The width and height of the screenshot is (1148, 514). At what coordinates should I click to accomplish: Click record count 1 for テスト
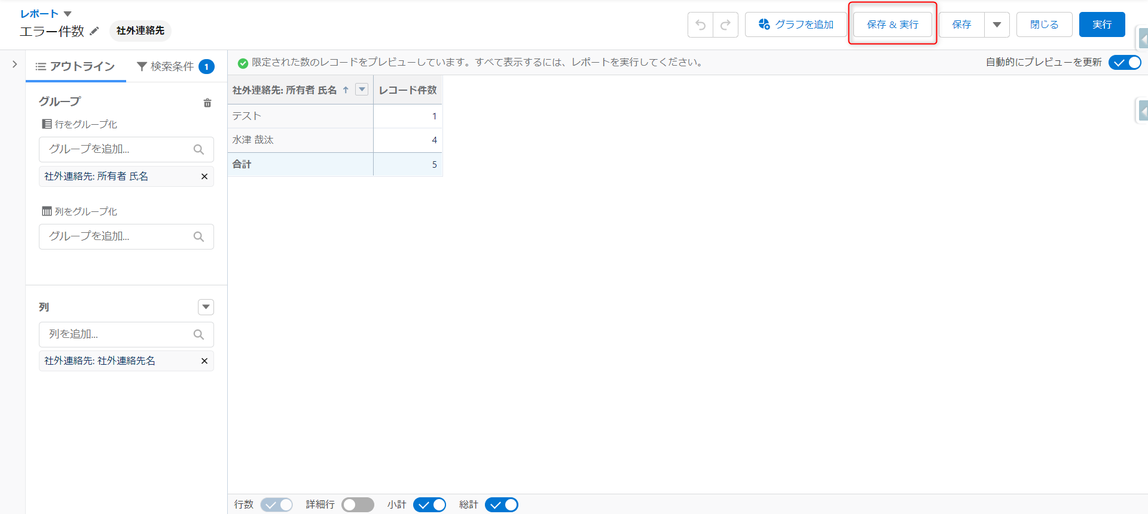[408, 116]
